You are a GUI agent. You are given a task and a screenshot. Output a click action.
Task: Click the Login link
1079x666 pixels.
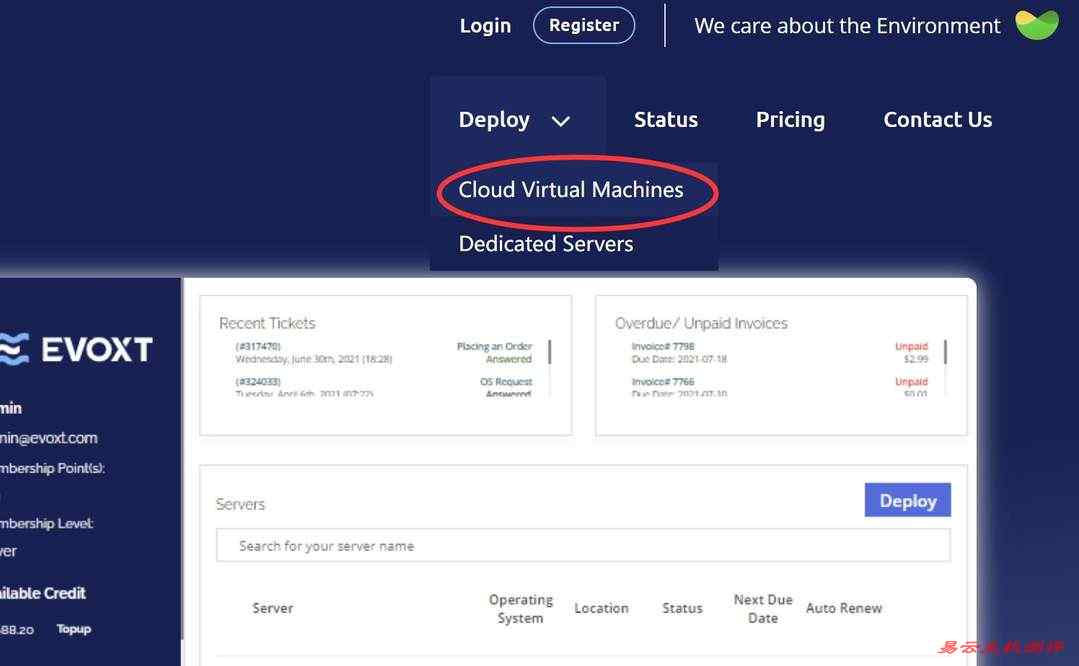tap(485, 26)
